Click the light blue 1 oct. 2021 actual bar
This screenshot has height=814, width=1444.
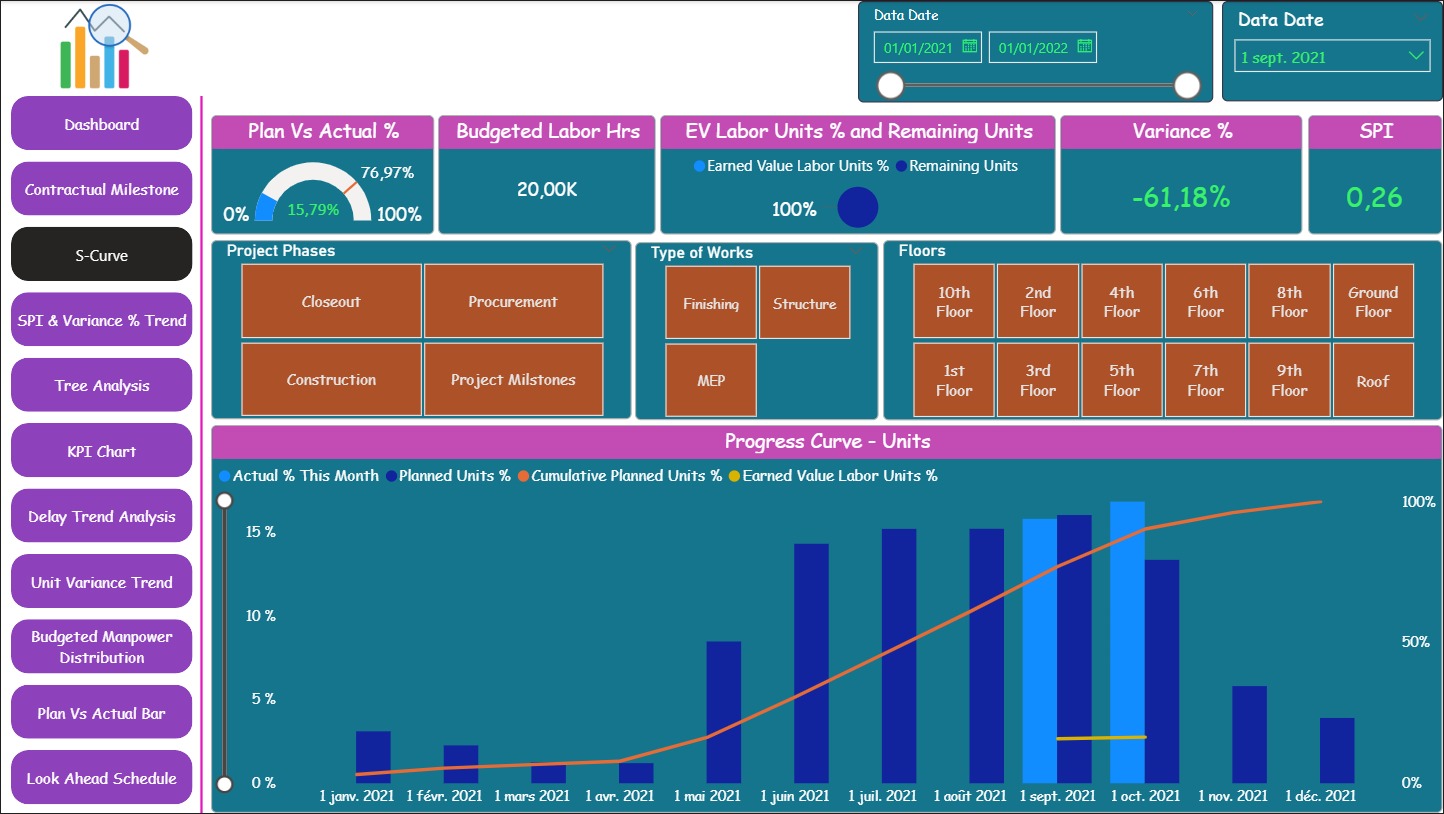(1127, 642)
